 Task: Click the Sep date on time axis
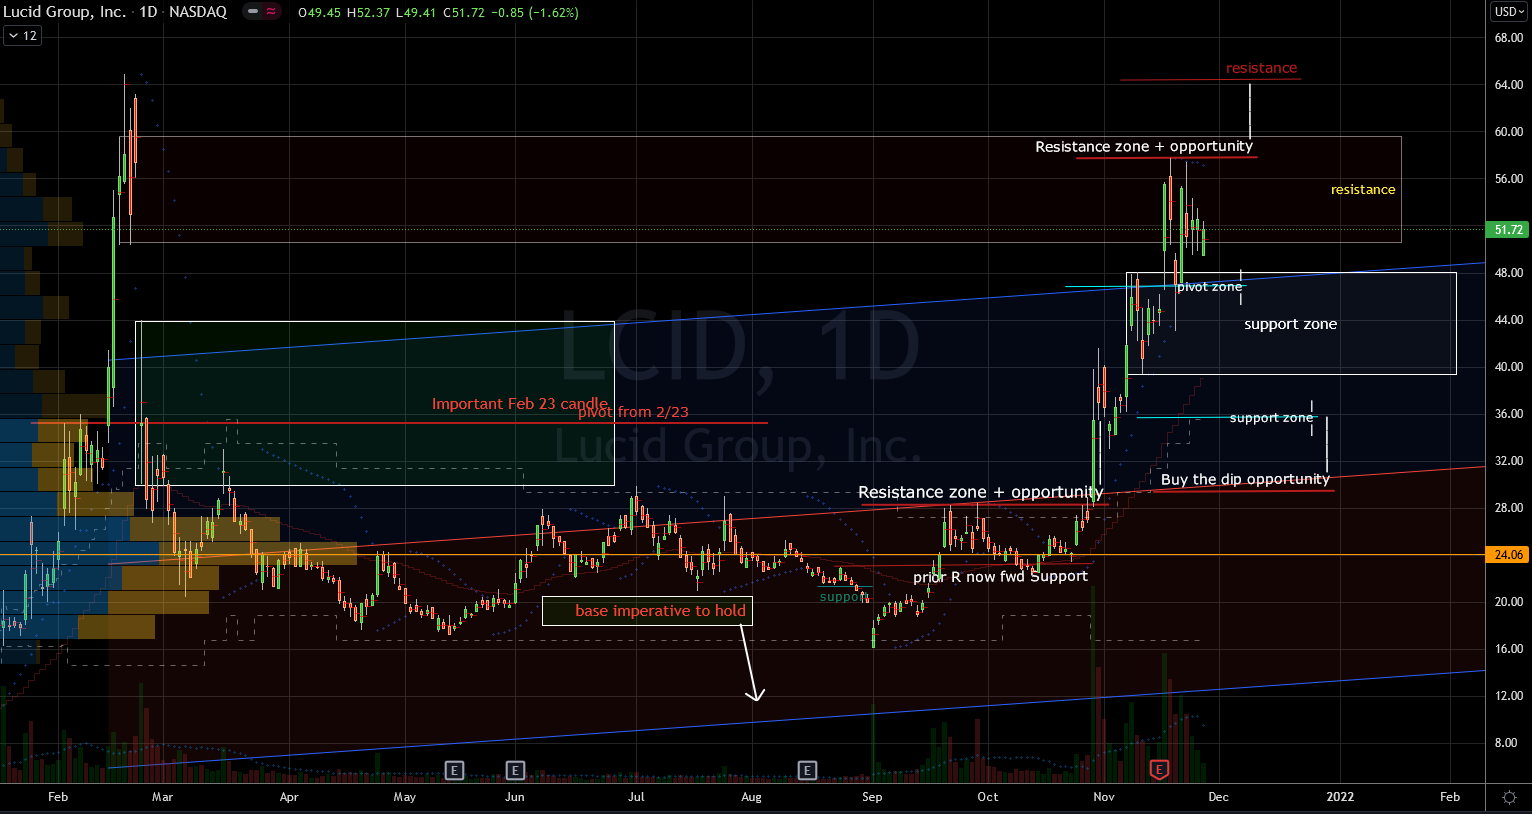tap(872, 797)
